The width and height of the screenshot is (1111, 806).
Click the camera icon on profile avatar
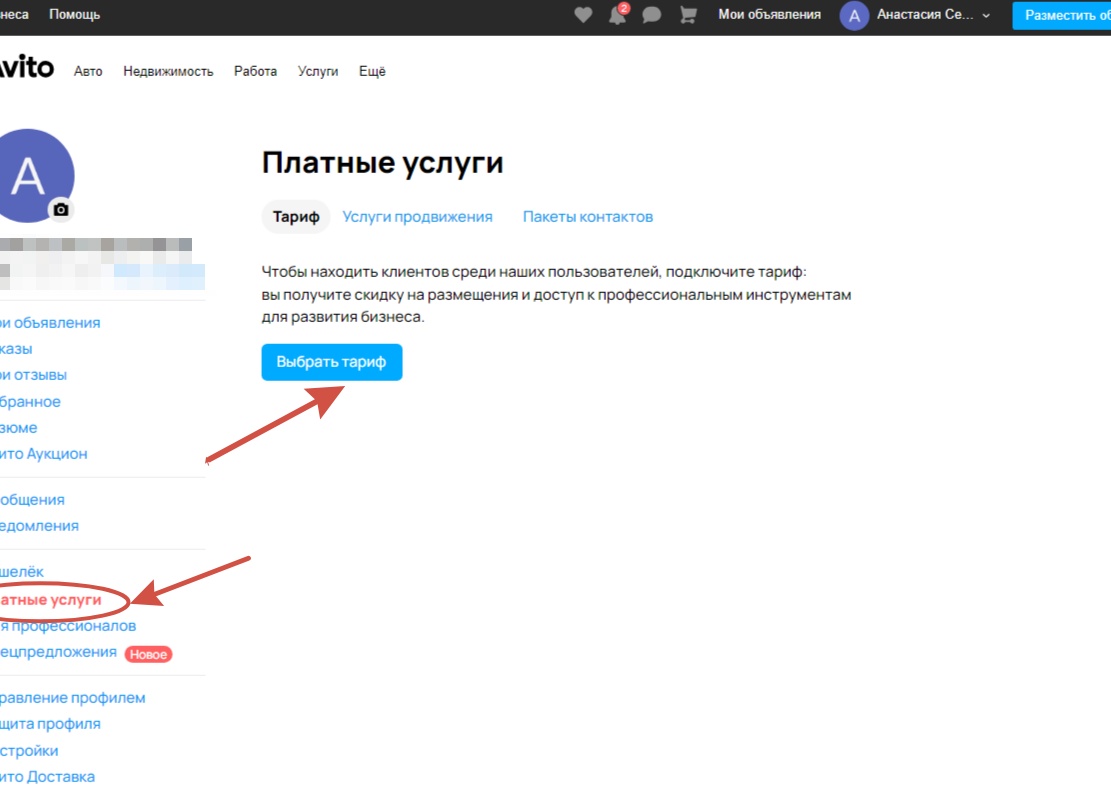coord(62,210)
